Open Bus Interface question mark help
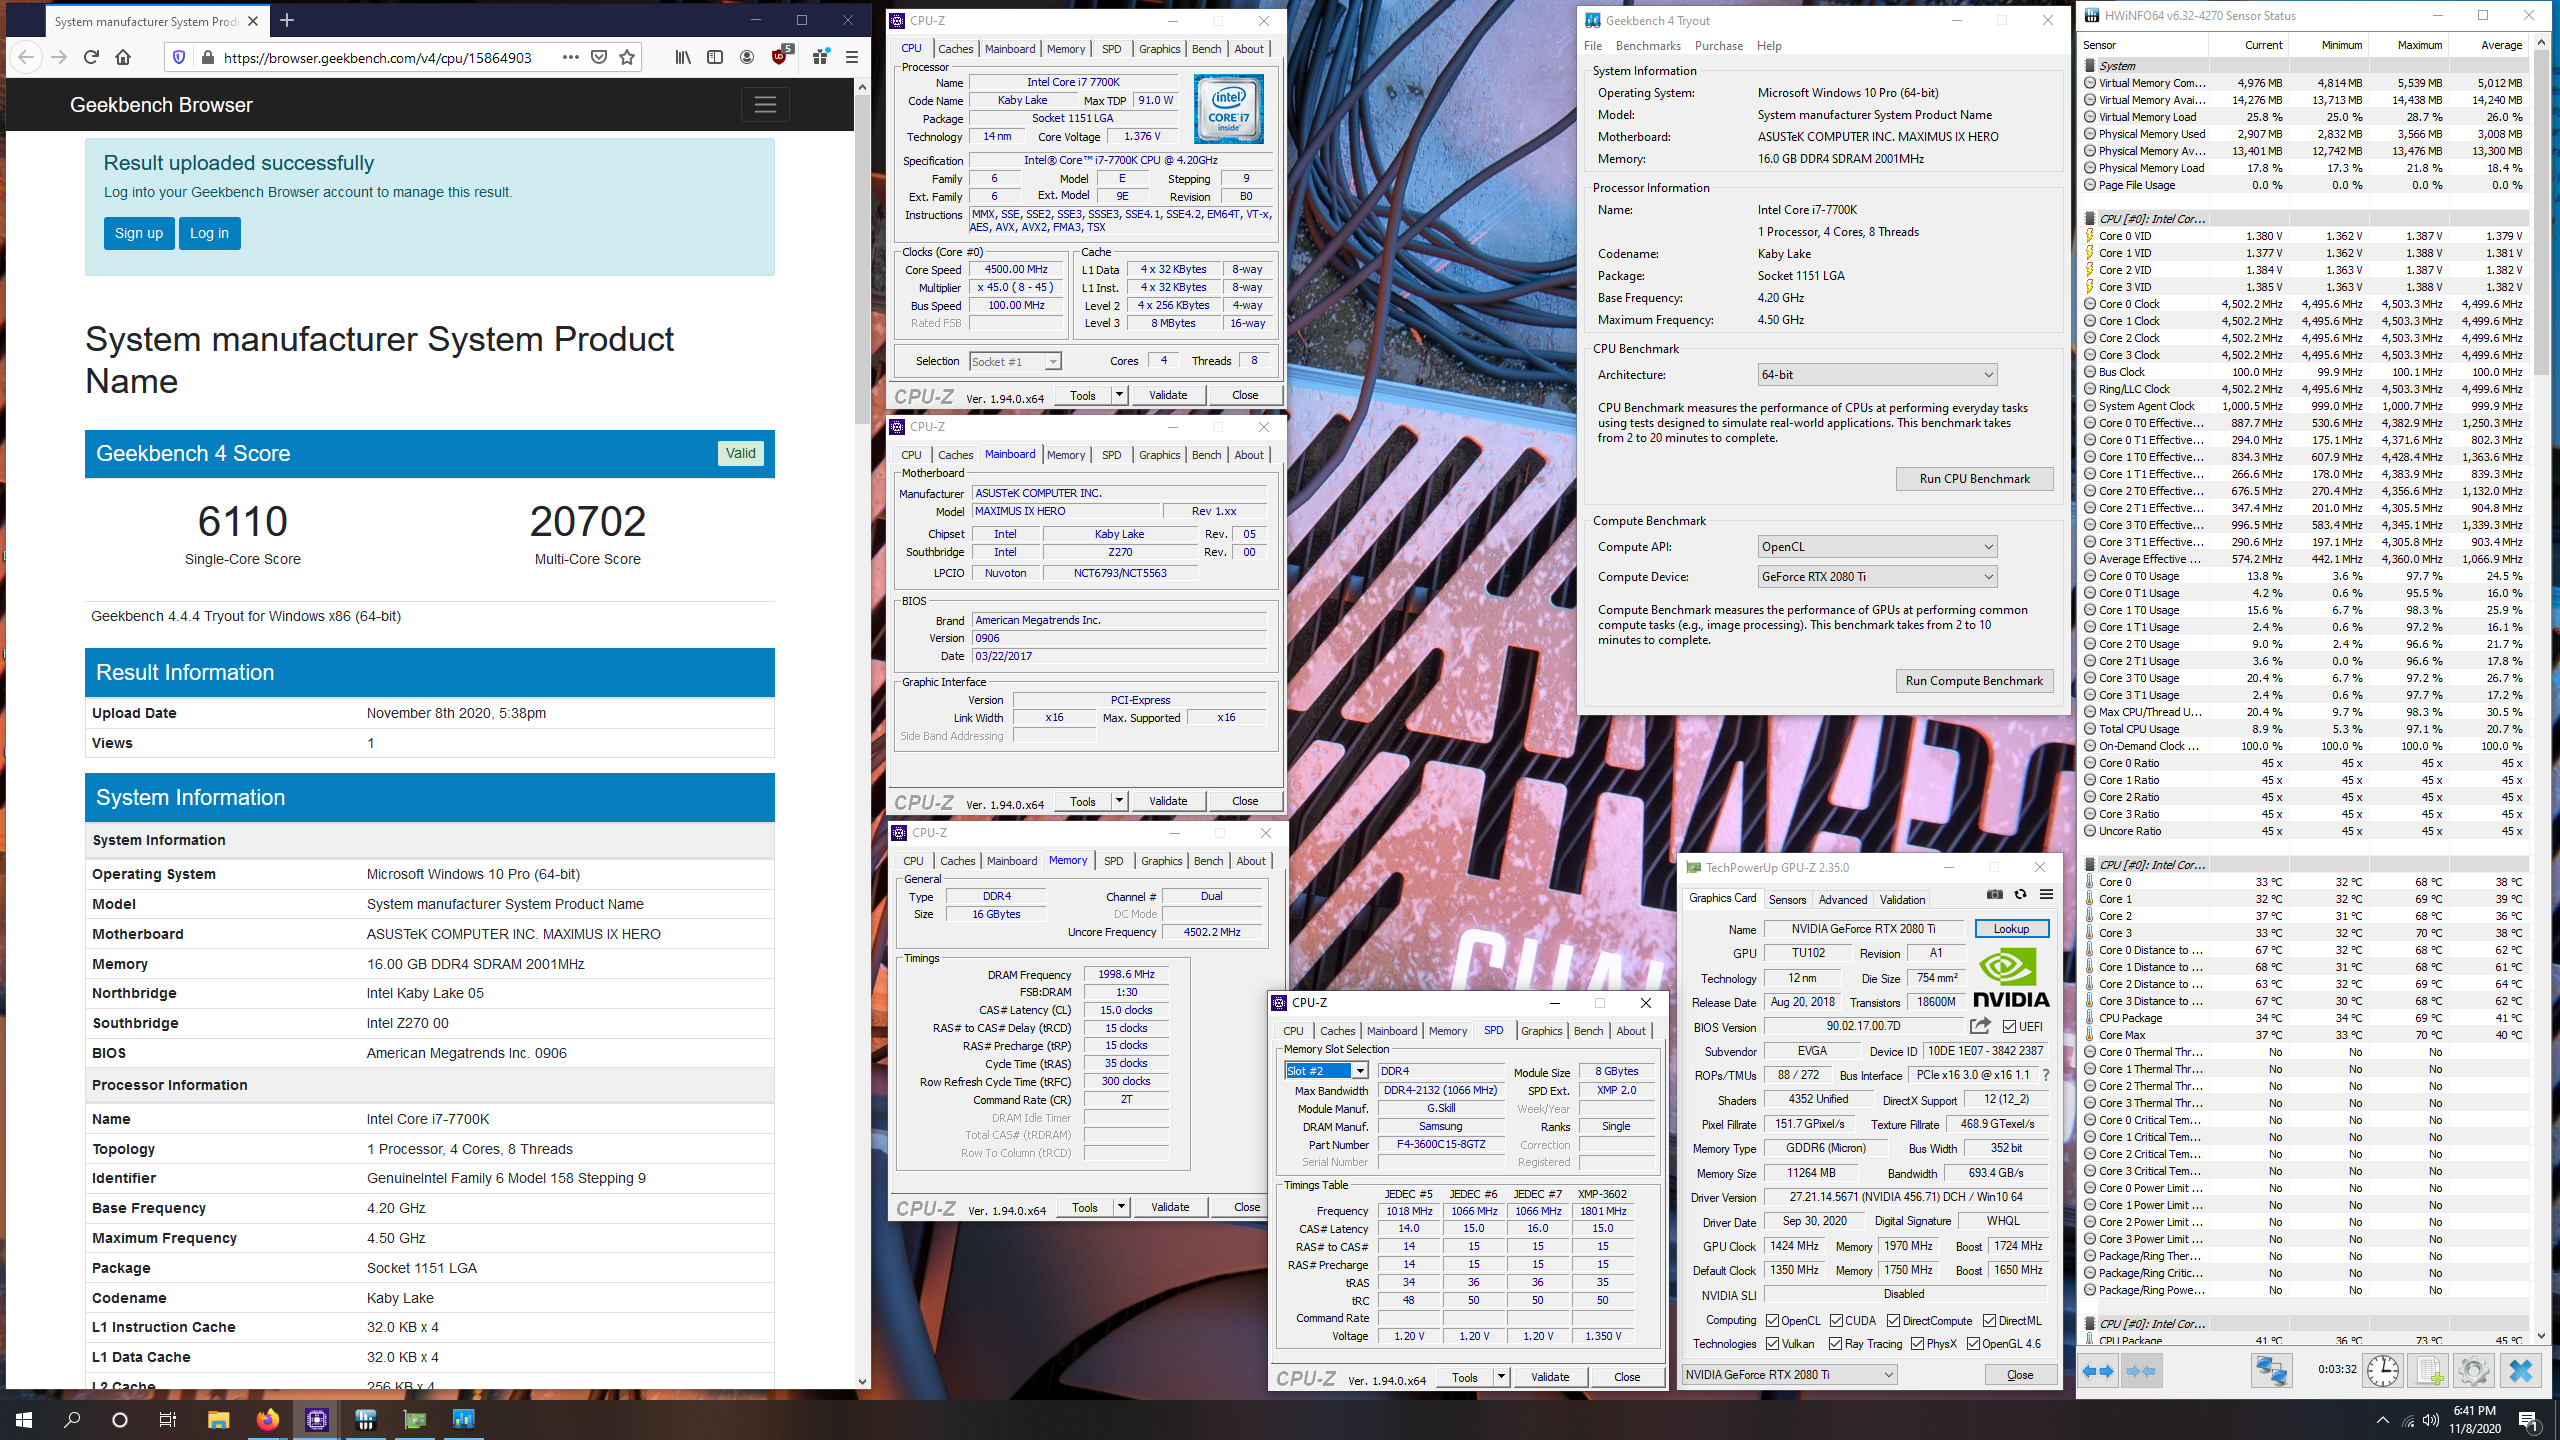2560x1440 pixels. click(x=2046, y=1075)
